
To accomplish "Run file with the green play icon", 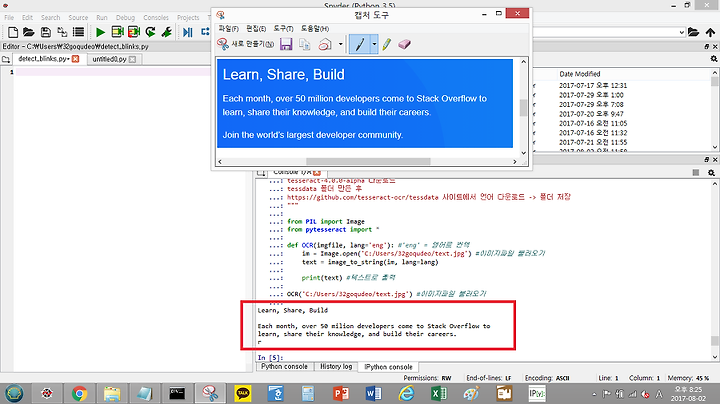I will (101, 32).
